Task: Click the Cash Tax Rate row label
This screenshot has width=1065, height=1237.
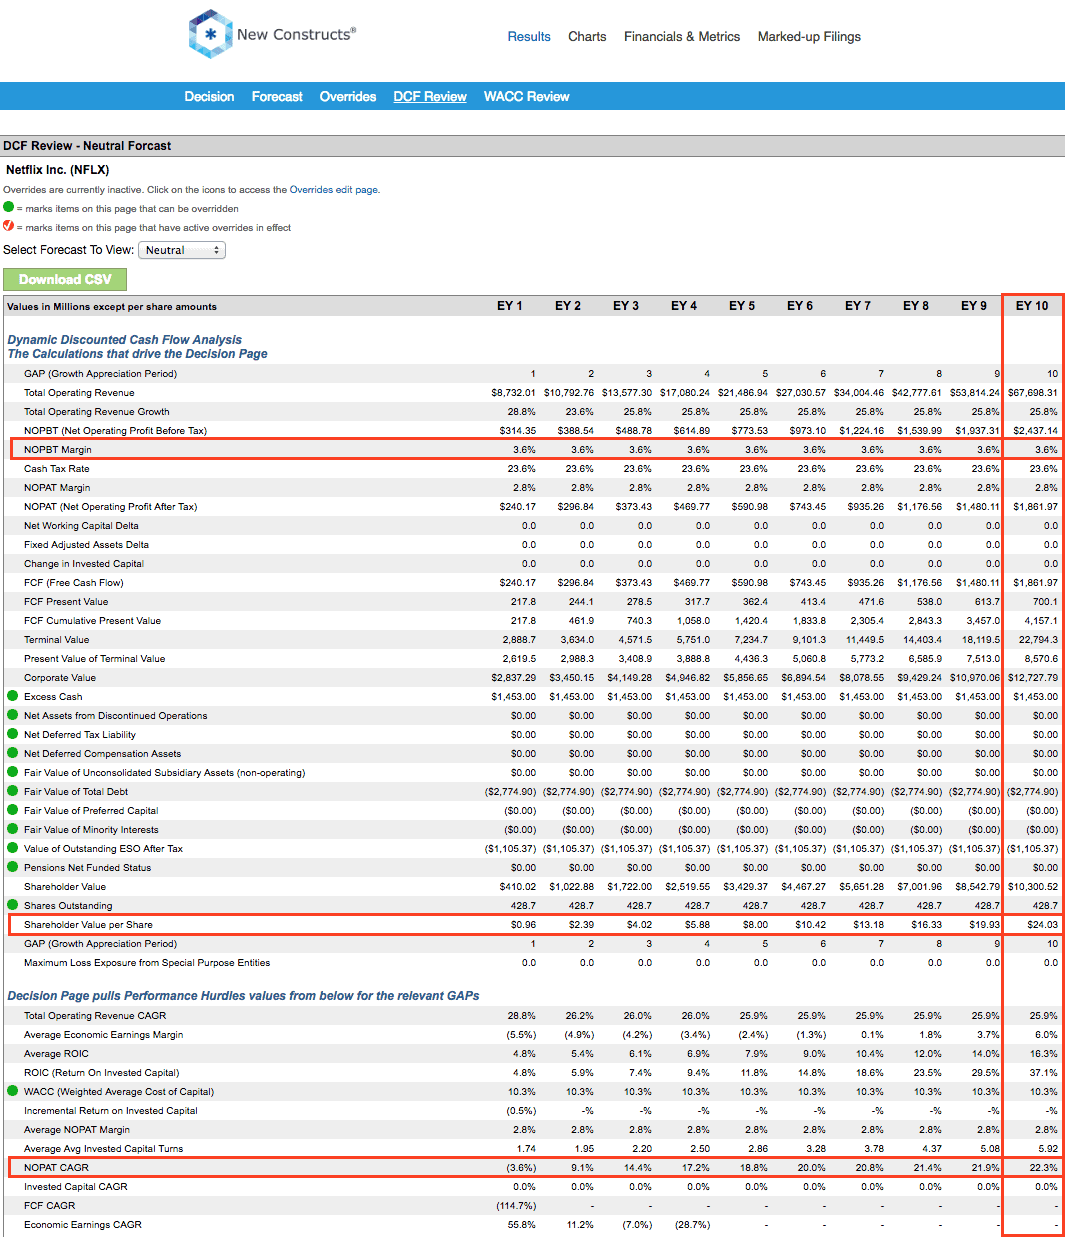Action: coord(57,469)
